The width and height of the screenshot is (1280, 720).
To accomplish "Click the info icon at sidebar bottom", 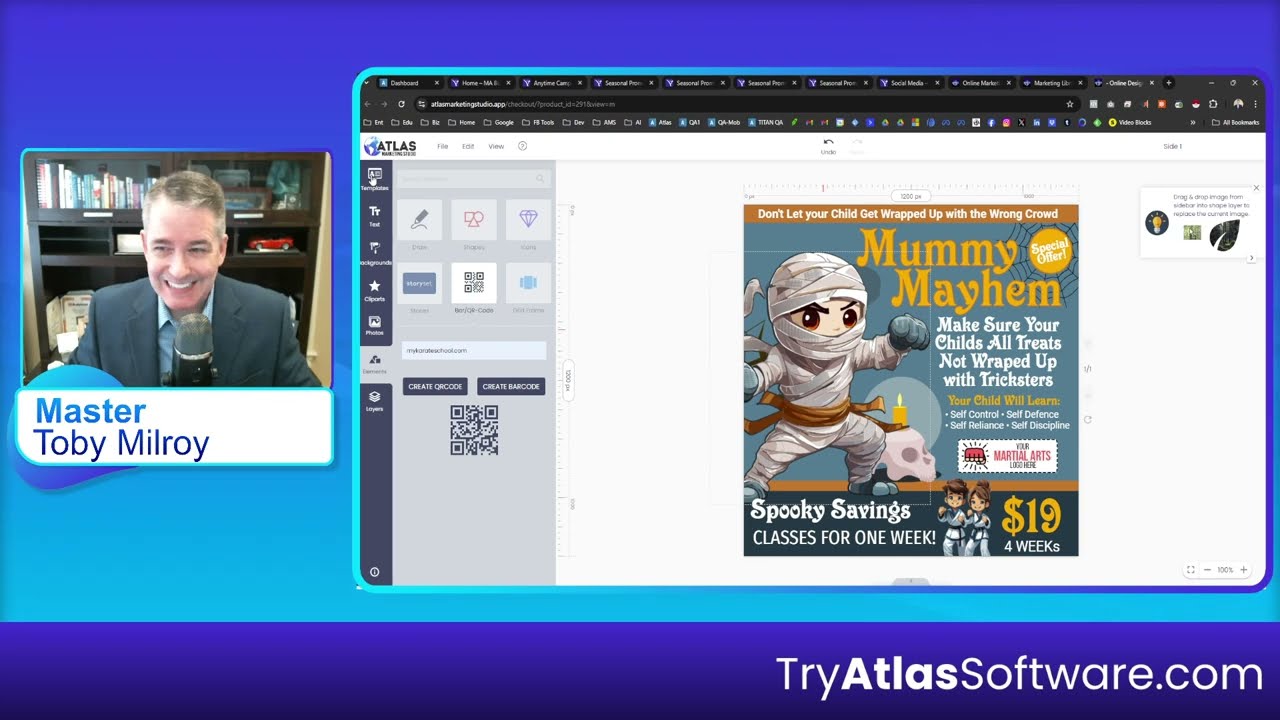I will [375, 573].
